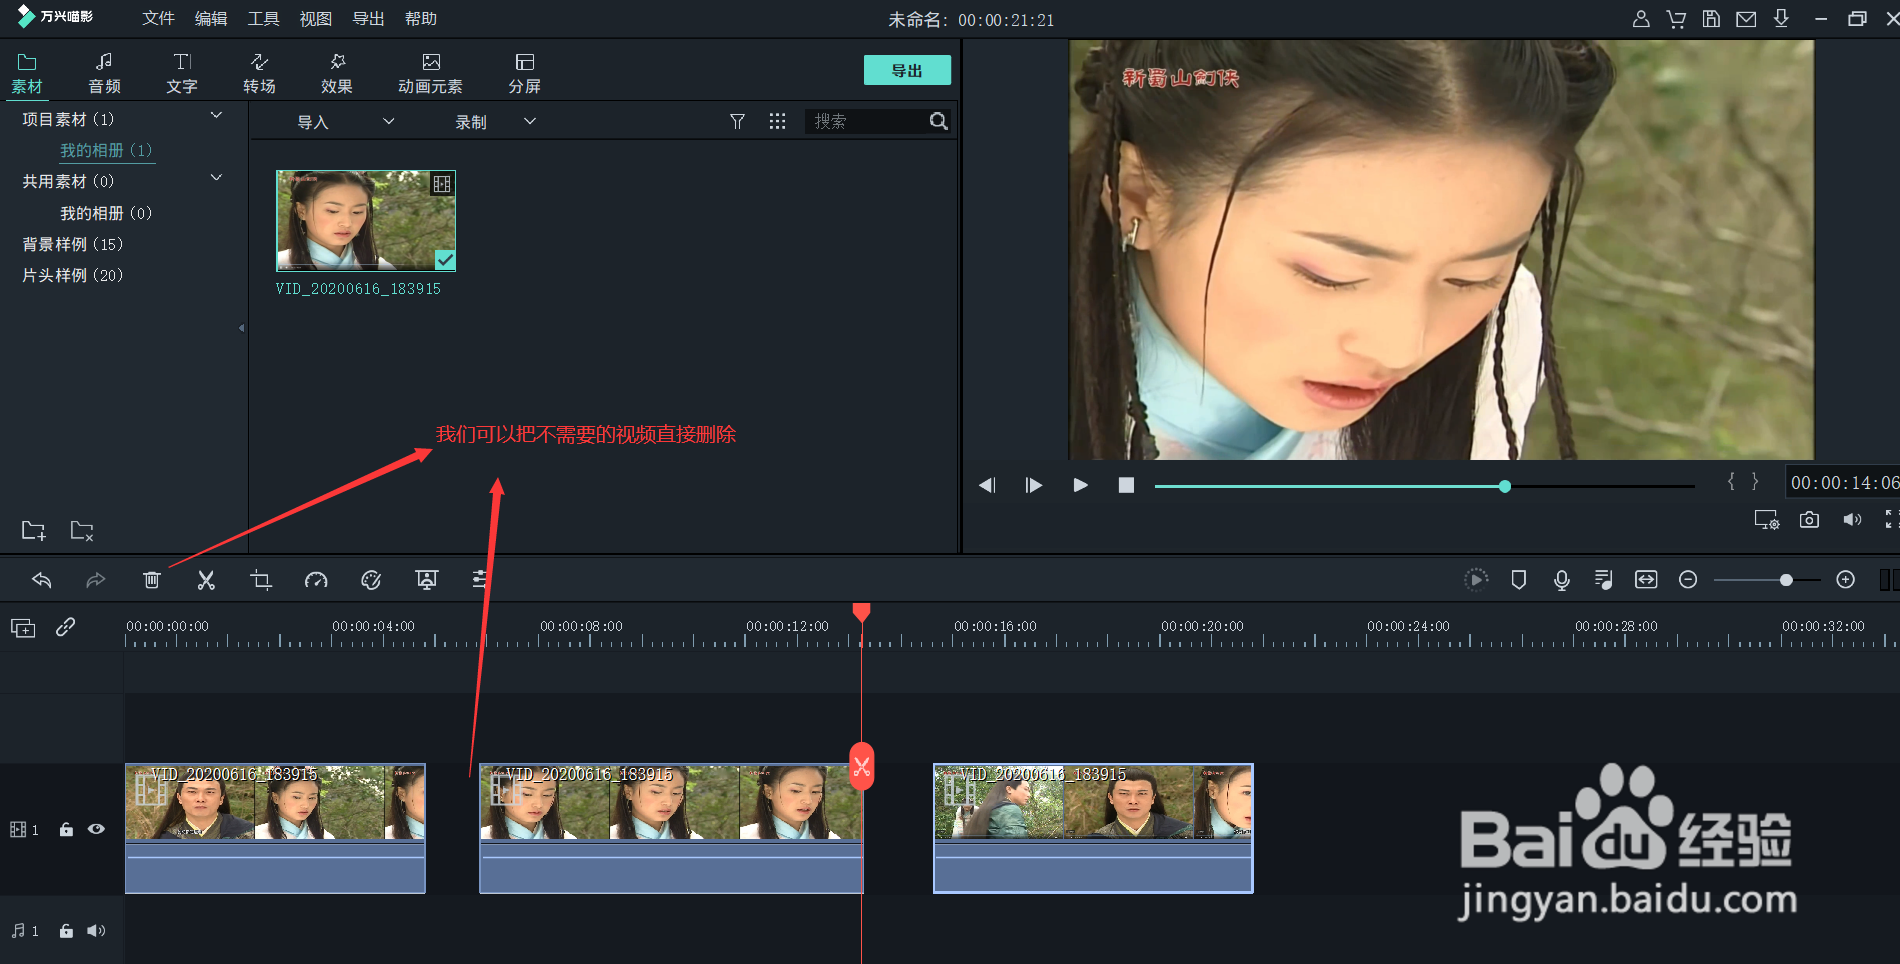Fit timeline to window icon
This screenshot has height=964, width=1900.
1646,580
